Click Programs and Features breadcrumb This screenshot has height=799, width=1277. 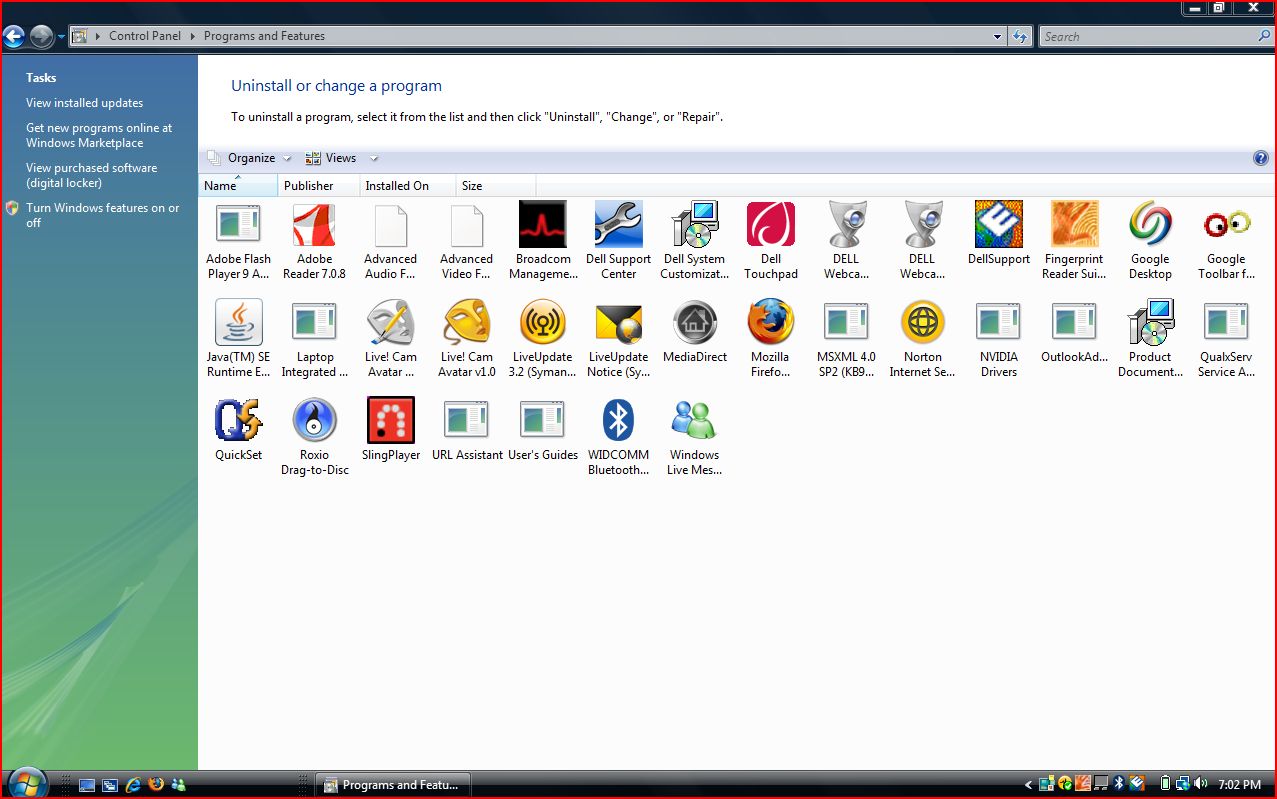(264, 36)
